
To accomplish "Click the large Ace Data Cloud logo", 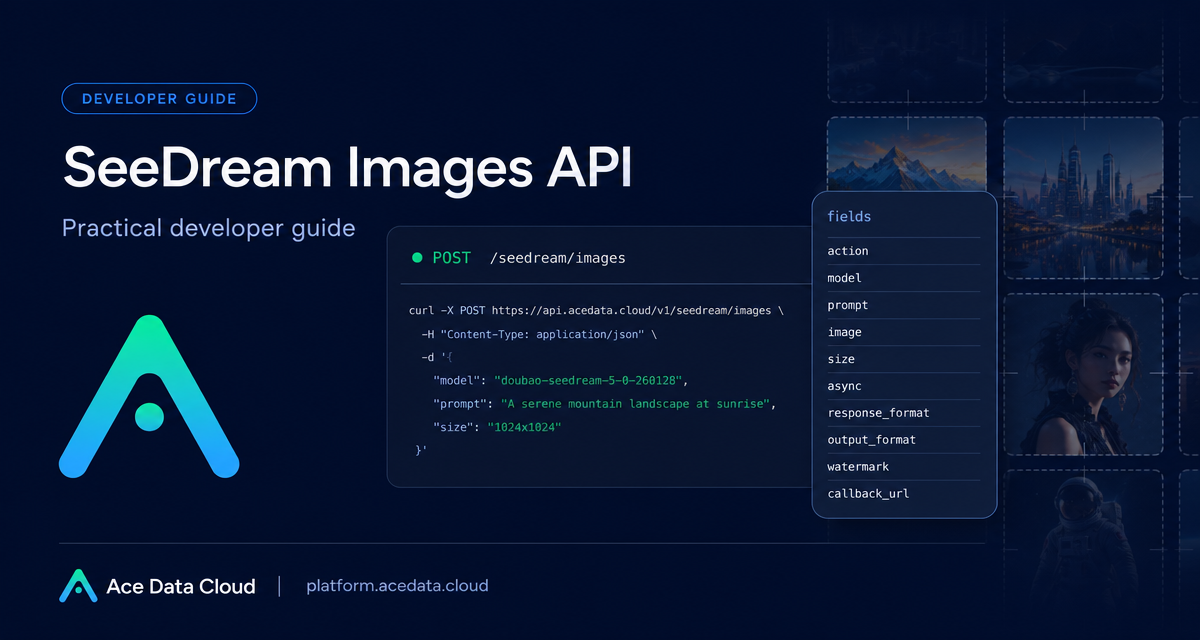I will [149, 396].
